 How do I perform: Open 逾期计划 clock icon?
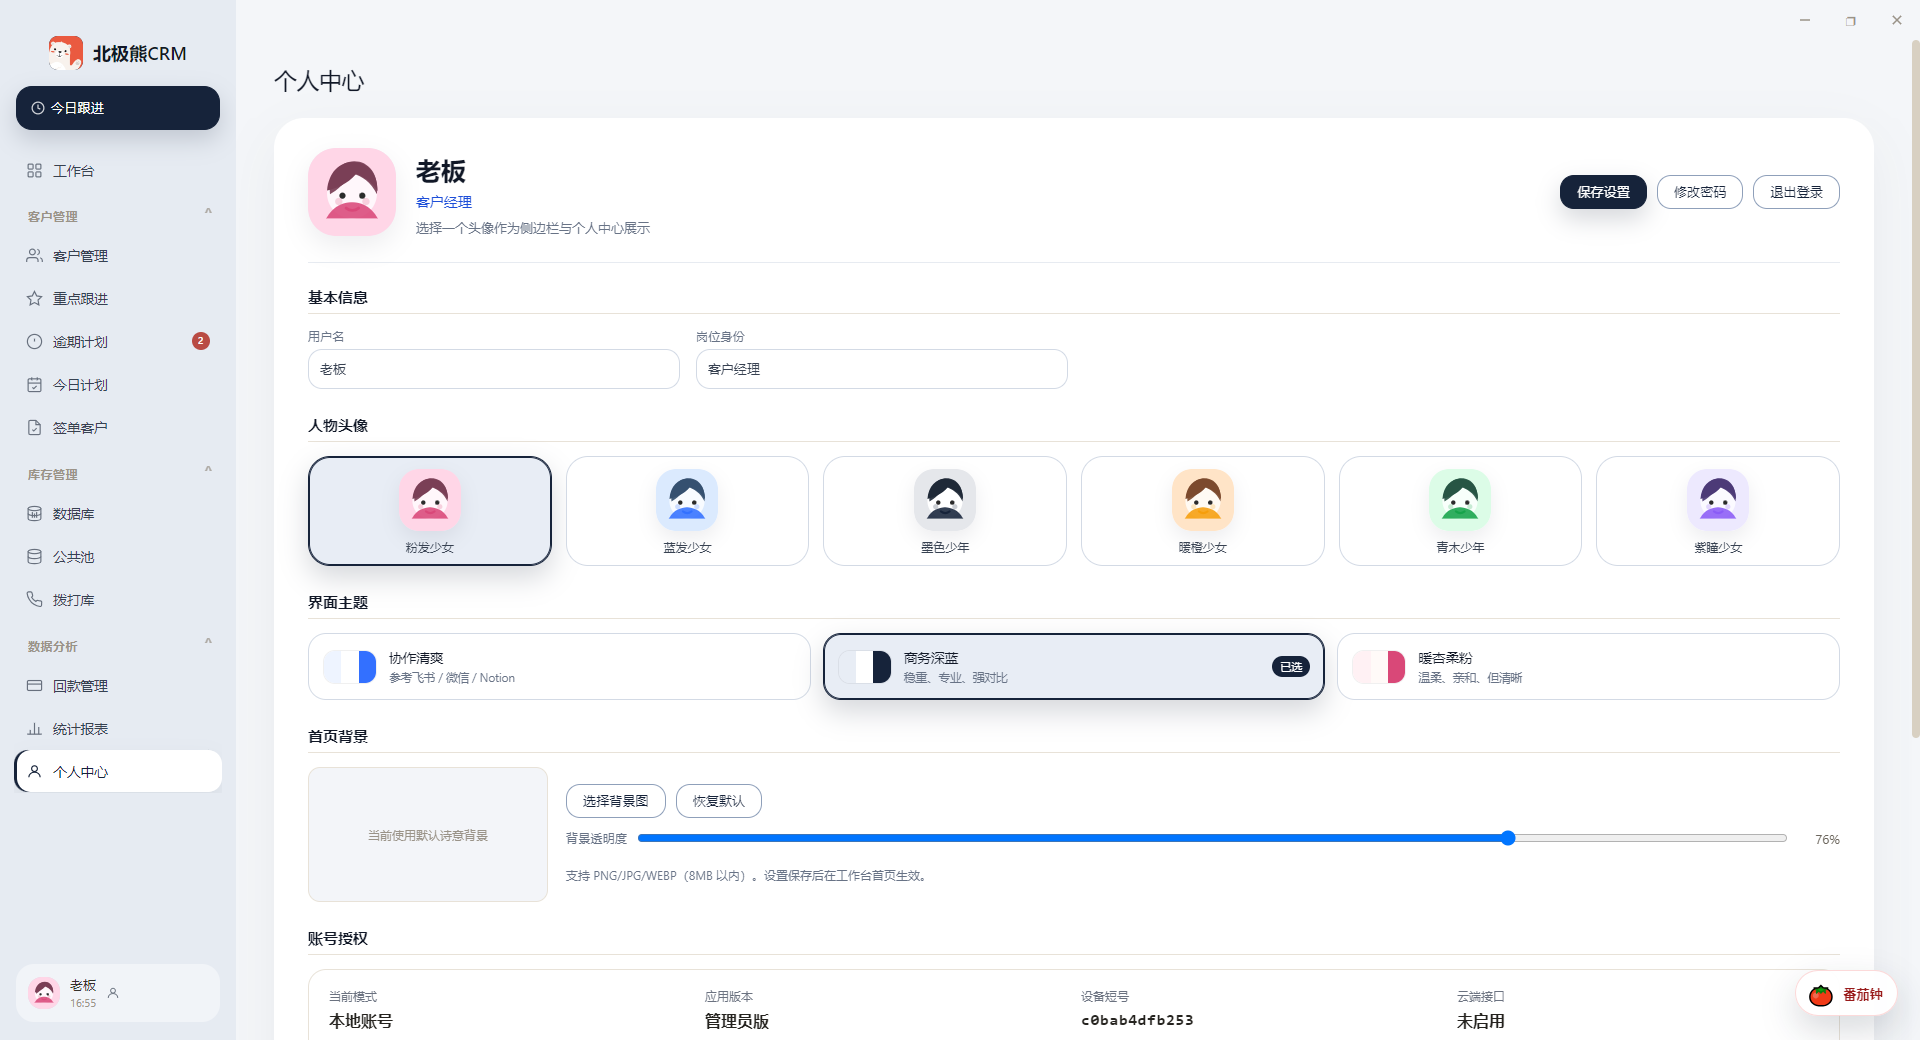click(34, 342)
